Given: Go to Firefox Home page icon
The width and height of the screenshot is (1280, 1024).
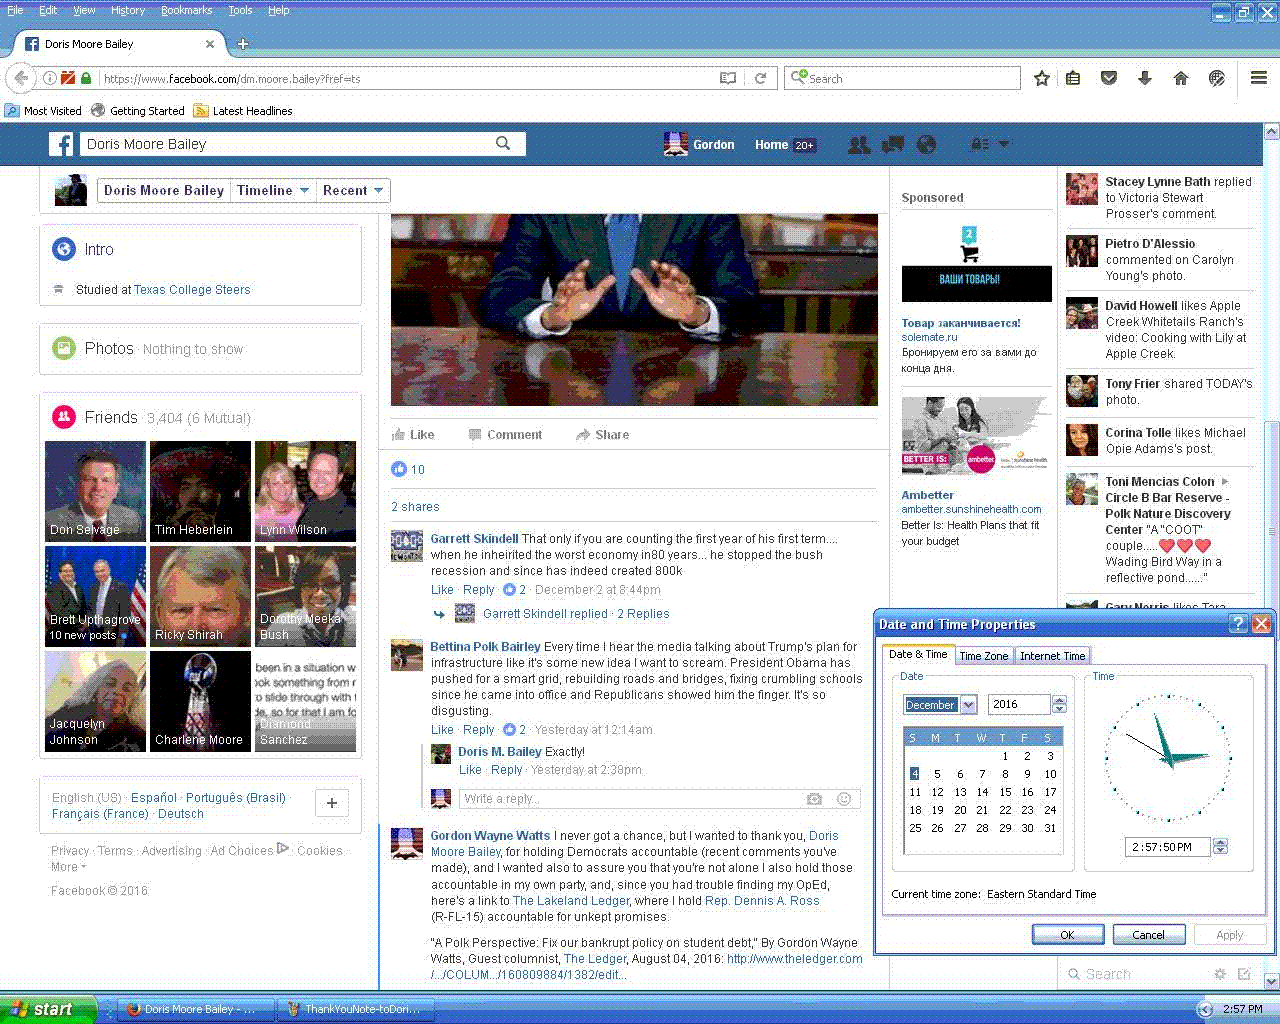Looking at the screenshot, I should tap(1181, 78).
